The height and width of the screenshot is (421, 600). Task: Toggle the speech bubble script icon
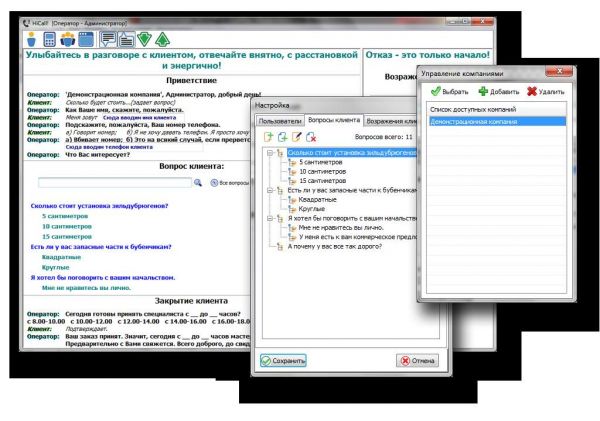(108, 39)
